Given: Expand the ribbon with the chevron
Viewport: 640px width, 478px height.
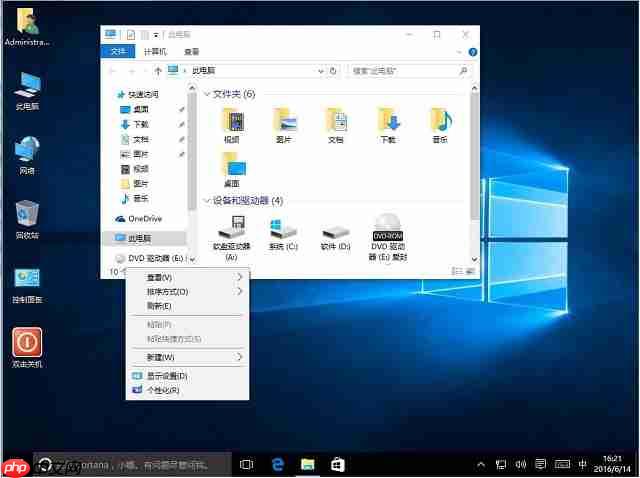Looking at the screenshot, I should tap(459, 52).
